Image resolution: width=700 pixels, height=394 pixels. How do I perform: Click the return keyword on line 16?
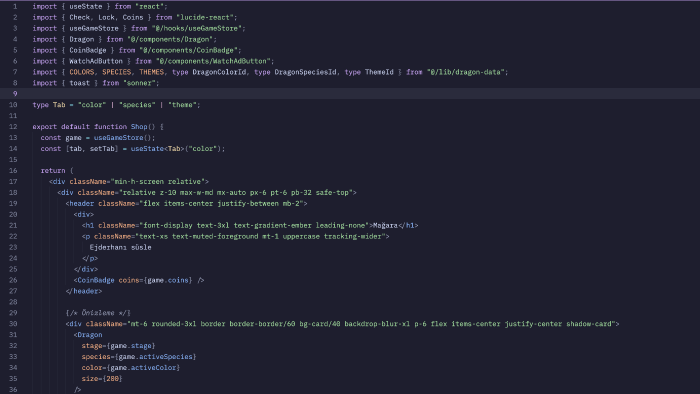pyautogui.click(x=53, y=170)
